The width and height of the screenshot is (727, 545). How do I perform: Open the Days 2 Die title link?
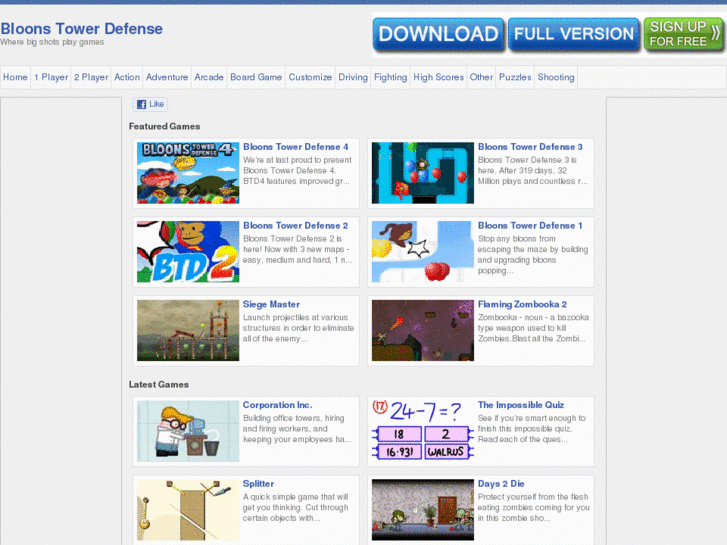(x=501, y=484)
